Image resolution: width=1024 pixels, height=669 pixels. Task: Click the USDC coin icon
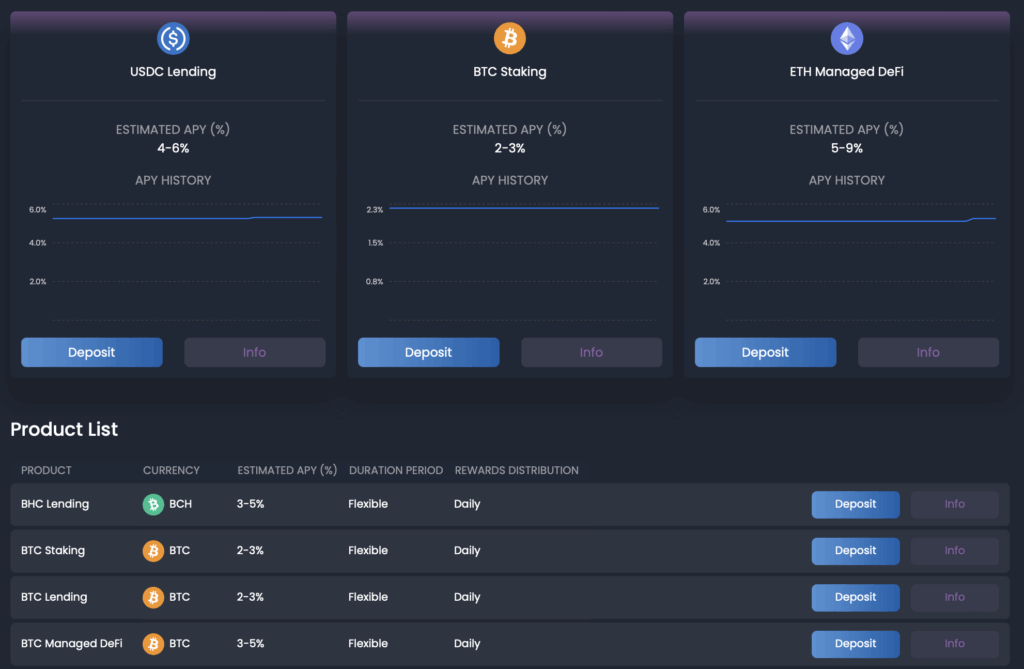(x=173, y=39)
